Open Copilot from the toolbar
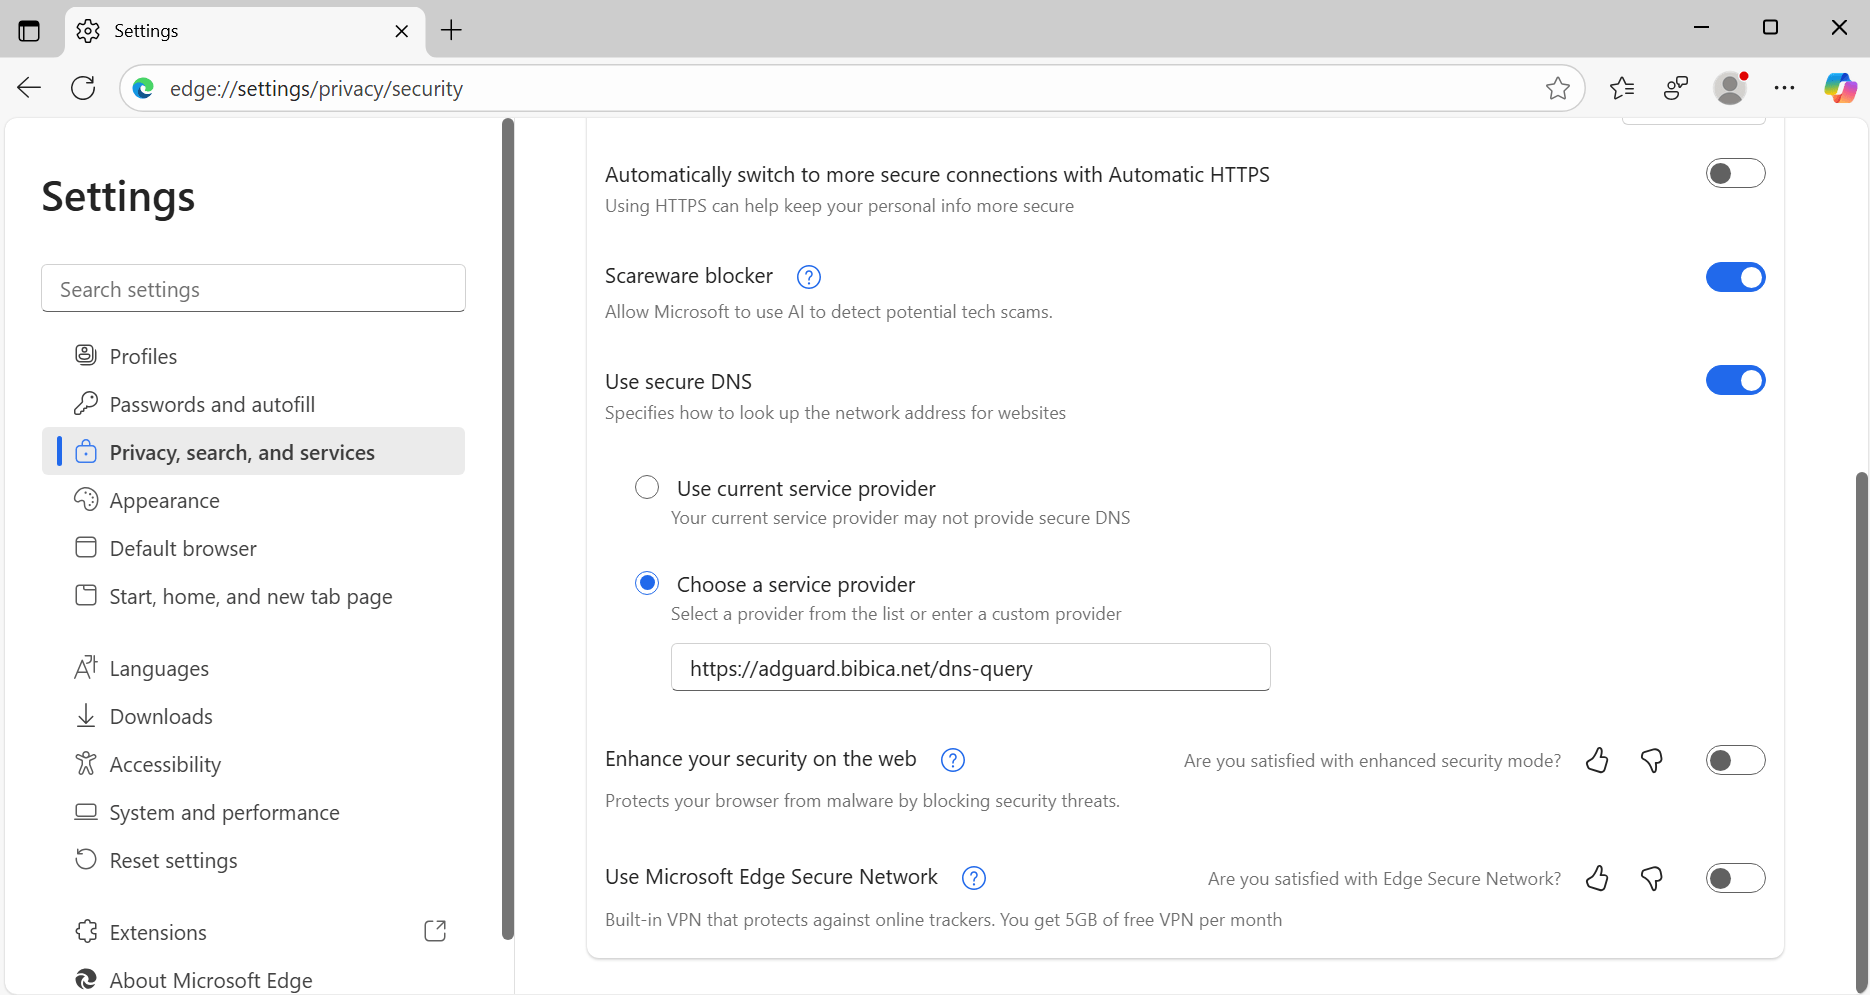 pyautogui.click(x=1839, y=88)
